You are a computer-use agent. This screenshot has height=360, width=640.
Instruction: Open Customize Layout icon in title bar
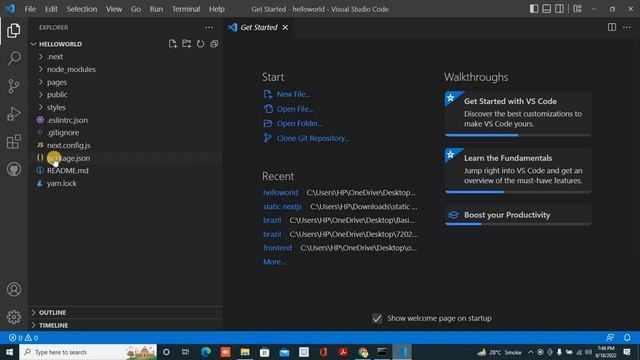578,9
